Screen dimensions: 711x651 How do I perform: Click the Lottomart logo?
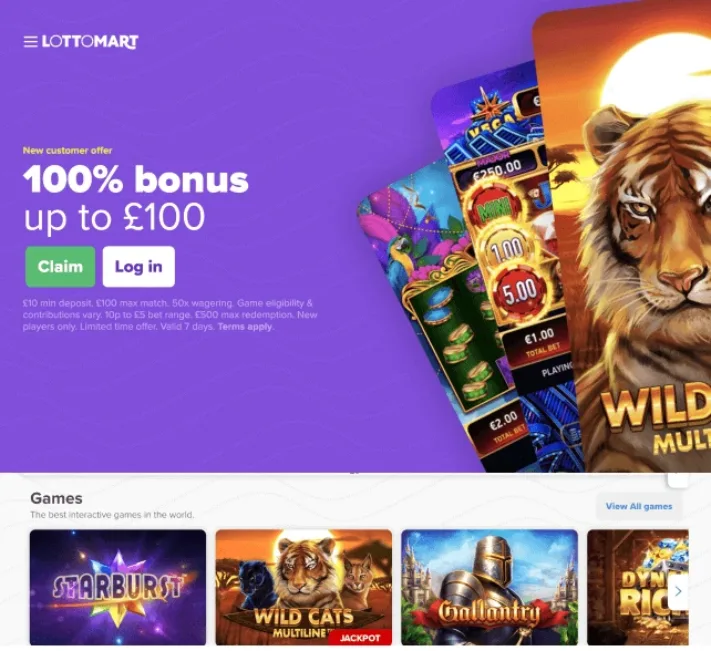pyautogui.click(x=90, y=42)
